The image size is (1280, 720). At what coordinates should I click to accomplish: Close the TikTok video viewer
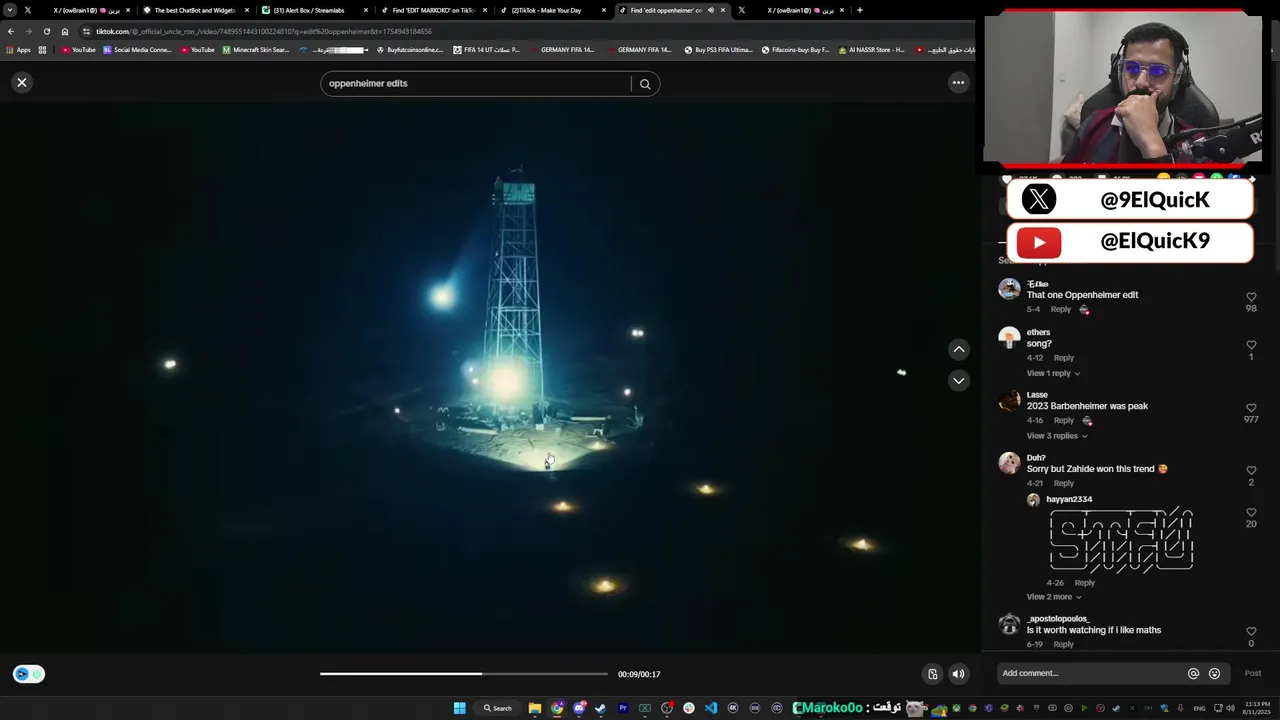coord(22,83)
